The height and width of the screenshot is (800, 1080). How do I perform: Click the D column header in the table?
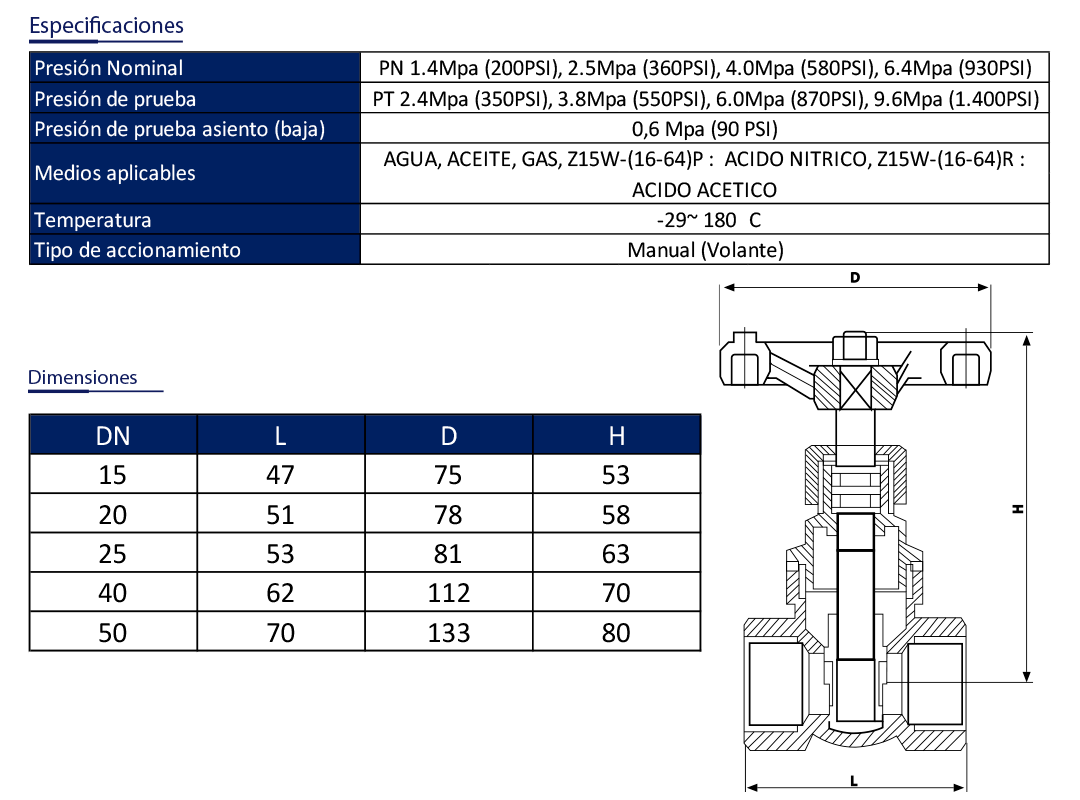[449, 435]
